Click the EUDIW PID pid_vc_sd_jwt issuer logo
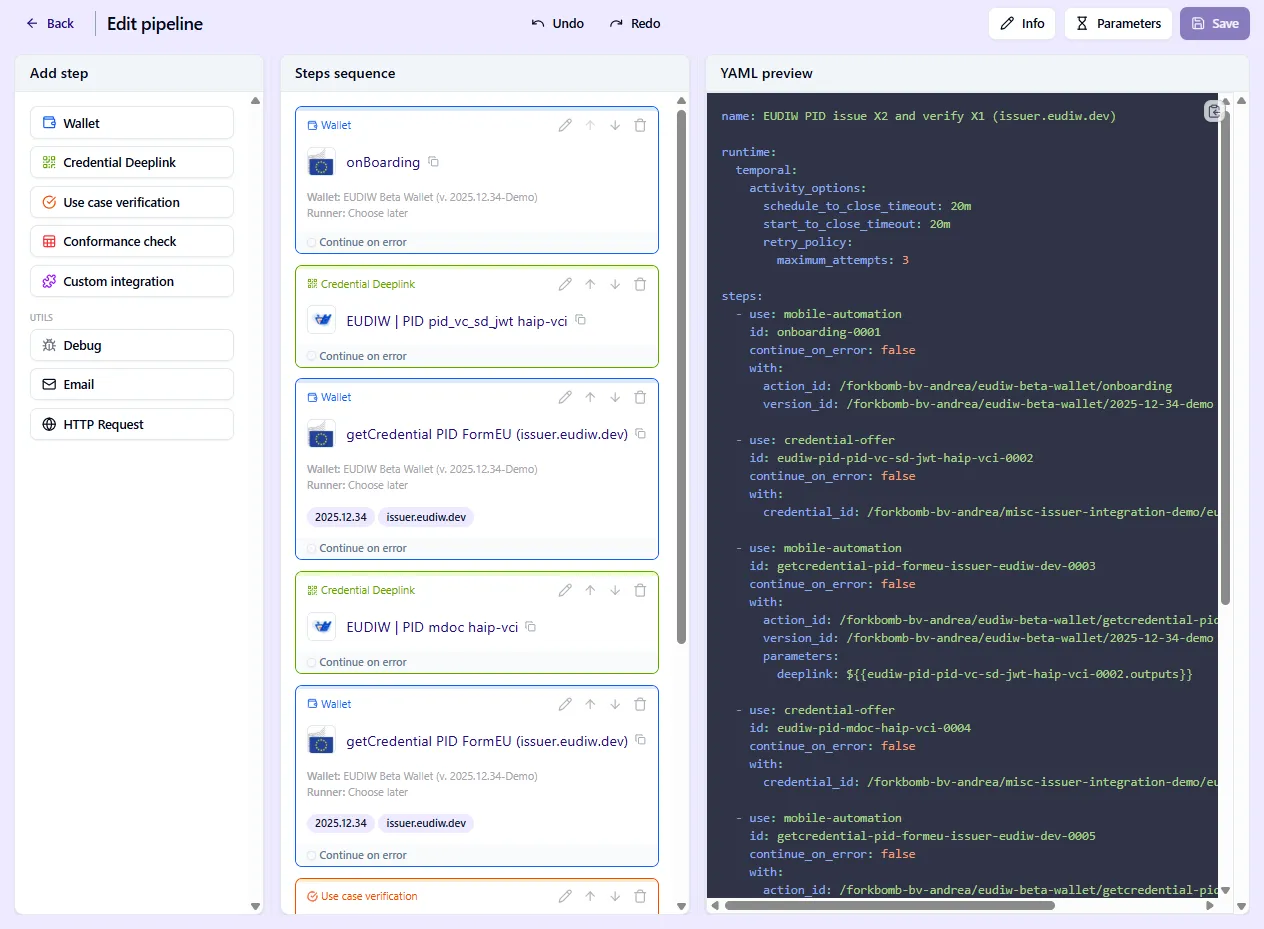This screenshot has height=929, width=1264. coord(321,320)
